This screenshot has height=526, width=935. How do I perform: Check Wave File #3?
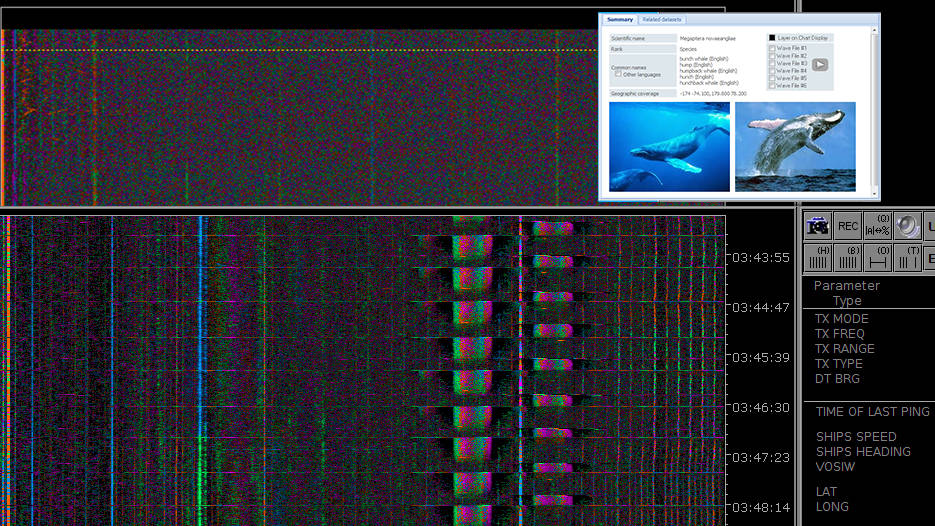(772, 63)
